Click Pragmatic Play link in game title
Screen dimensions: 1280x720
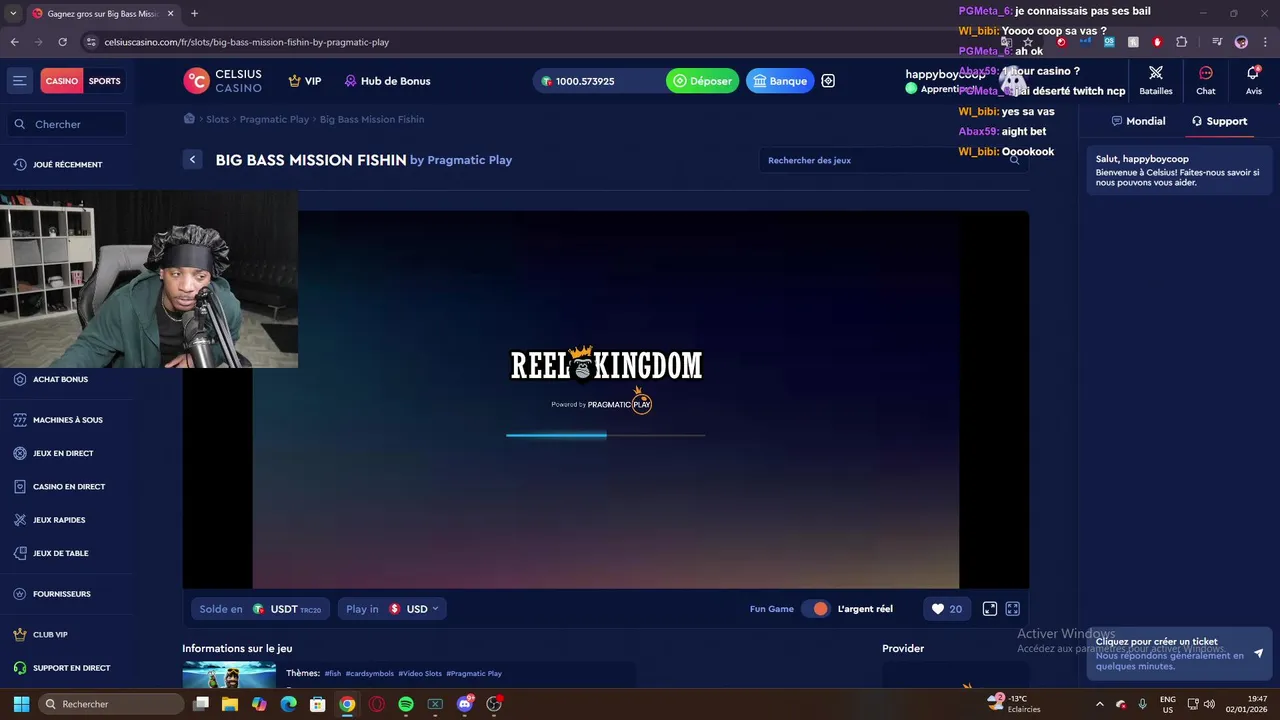[x=469, y=160]
